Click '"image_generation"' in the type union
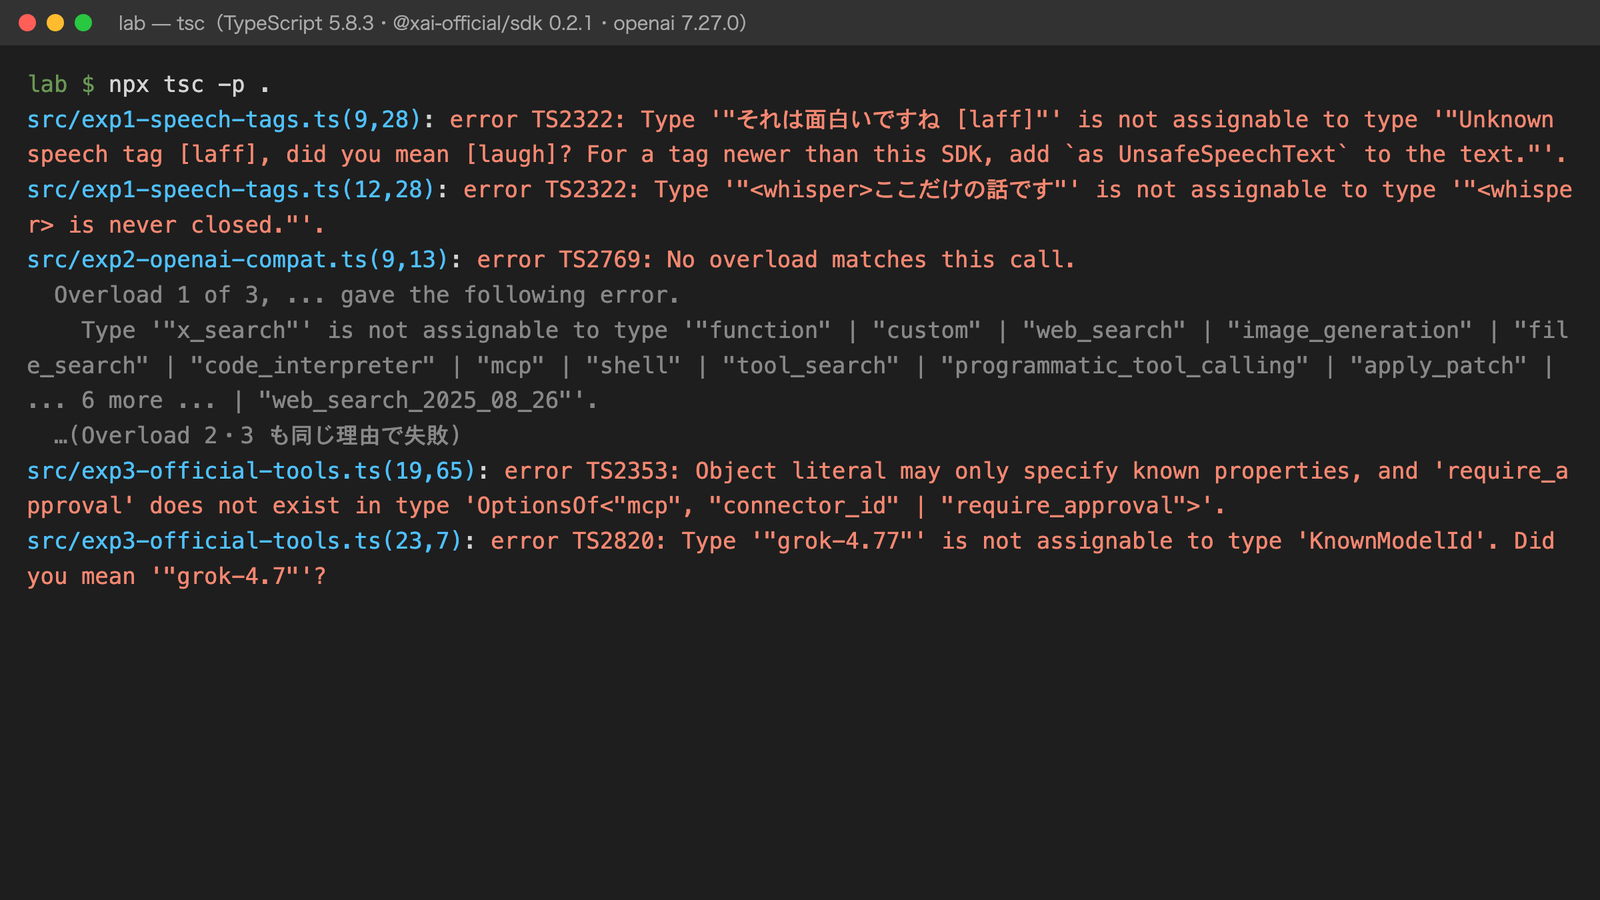The image size is (1600, 900). pos(1349,330)
